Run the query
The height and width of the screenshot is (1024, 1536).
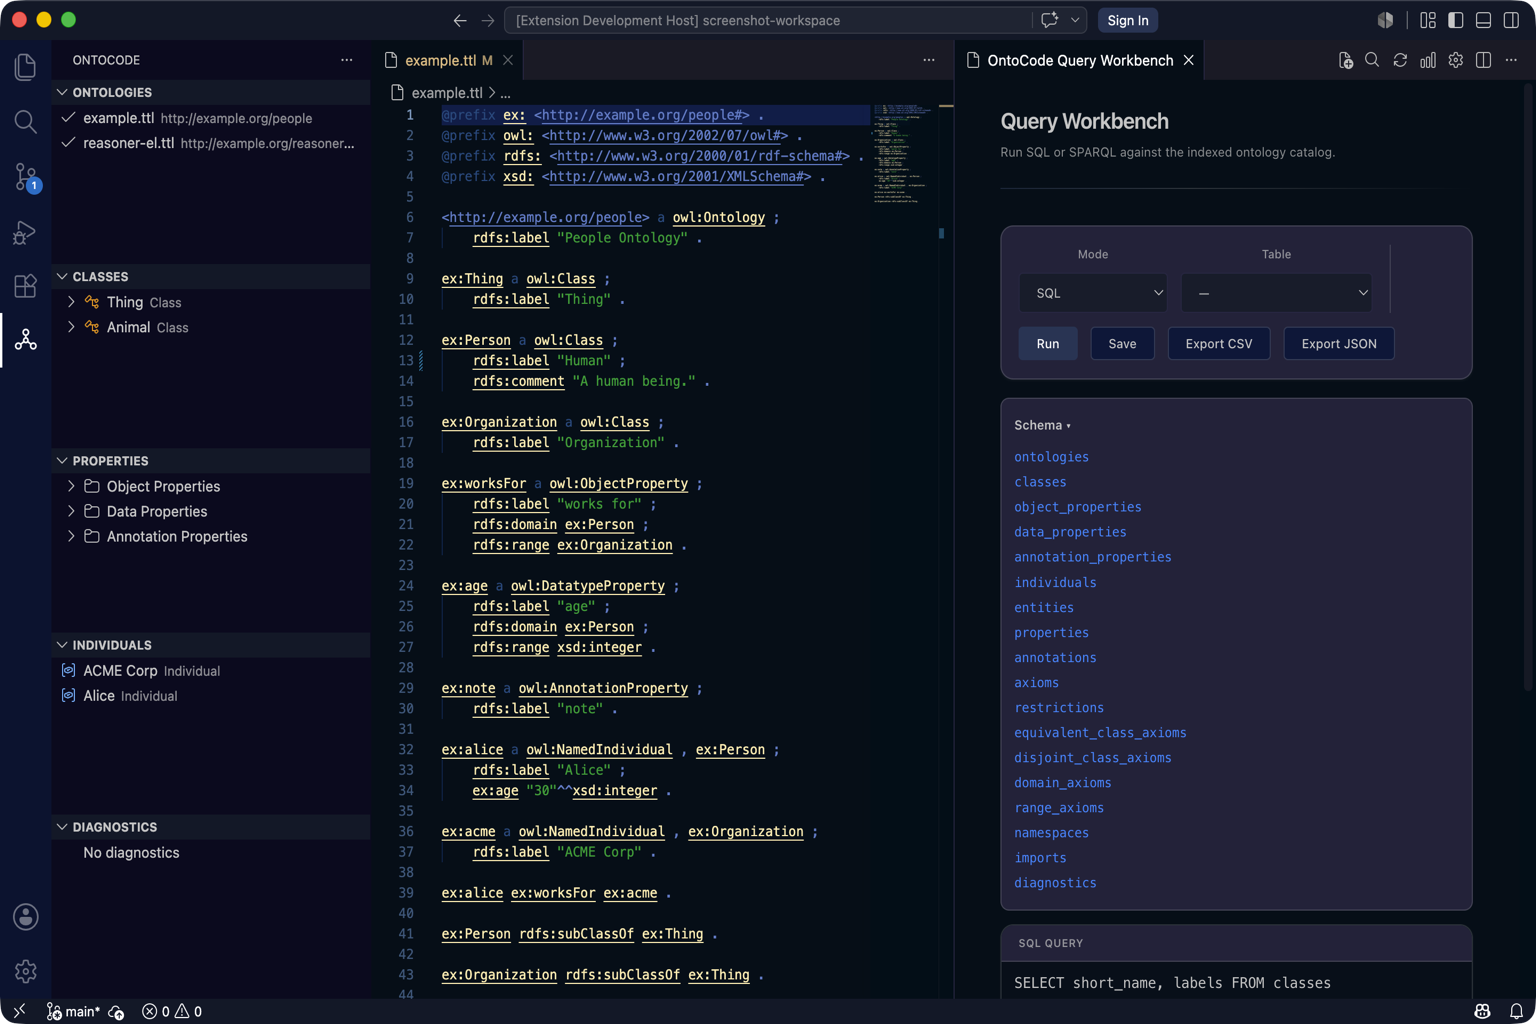tap(1047, 344)
